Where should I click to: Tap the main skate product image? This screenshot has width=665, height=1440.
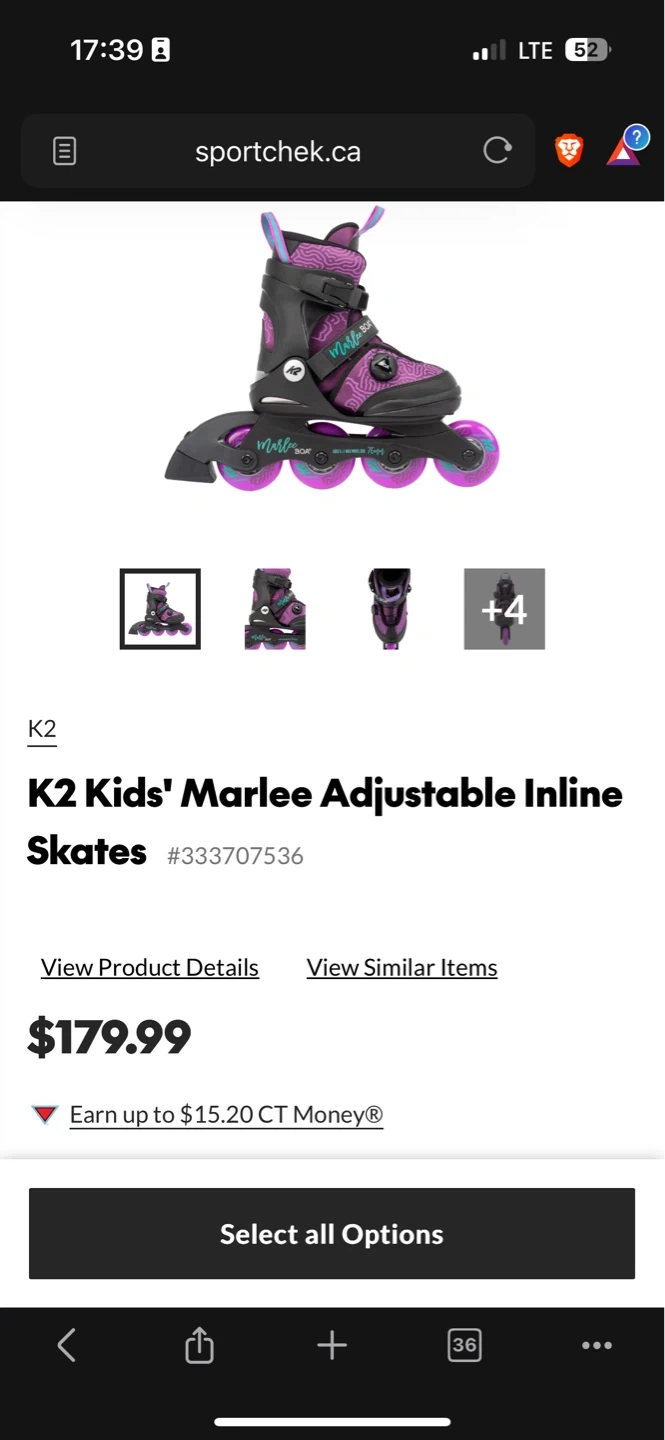[x=332, y=350]
